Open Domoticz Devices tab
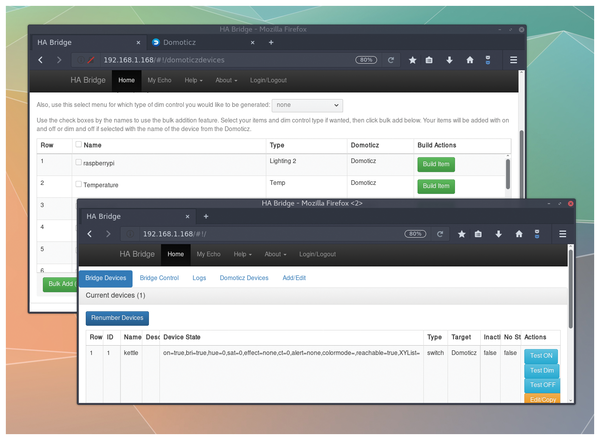This screenshot has width=600, height=440. click(x=244, y=278)
